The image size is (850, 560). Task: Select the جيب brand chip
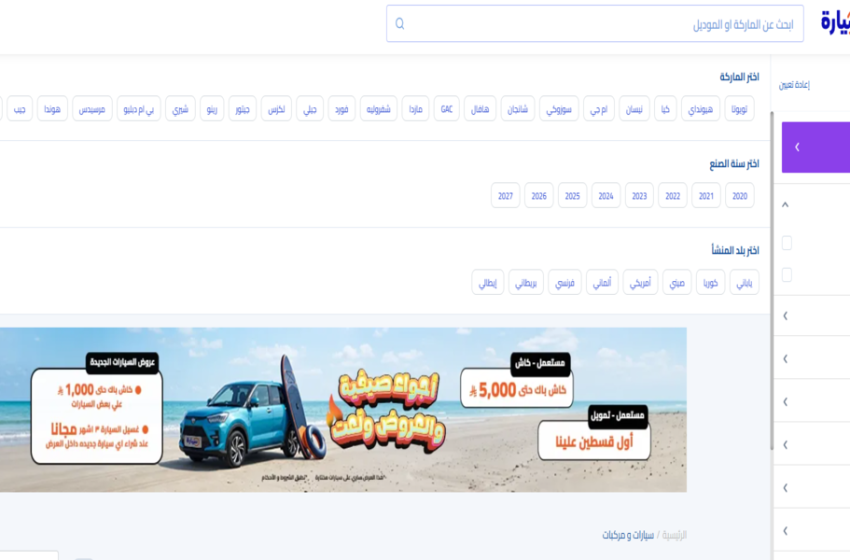pos(20,109)
